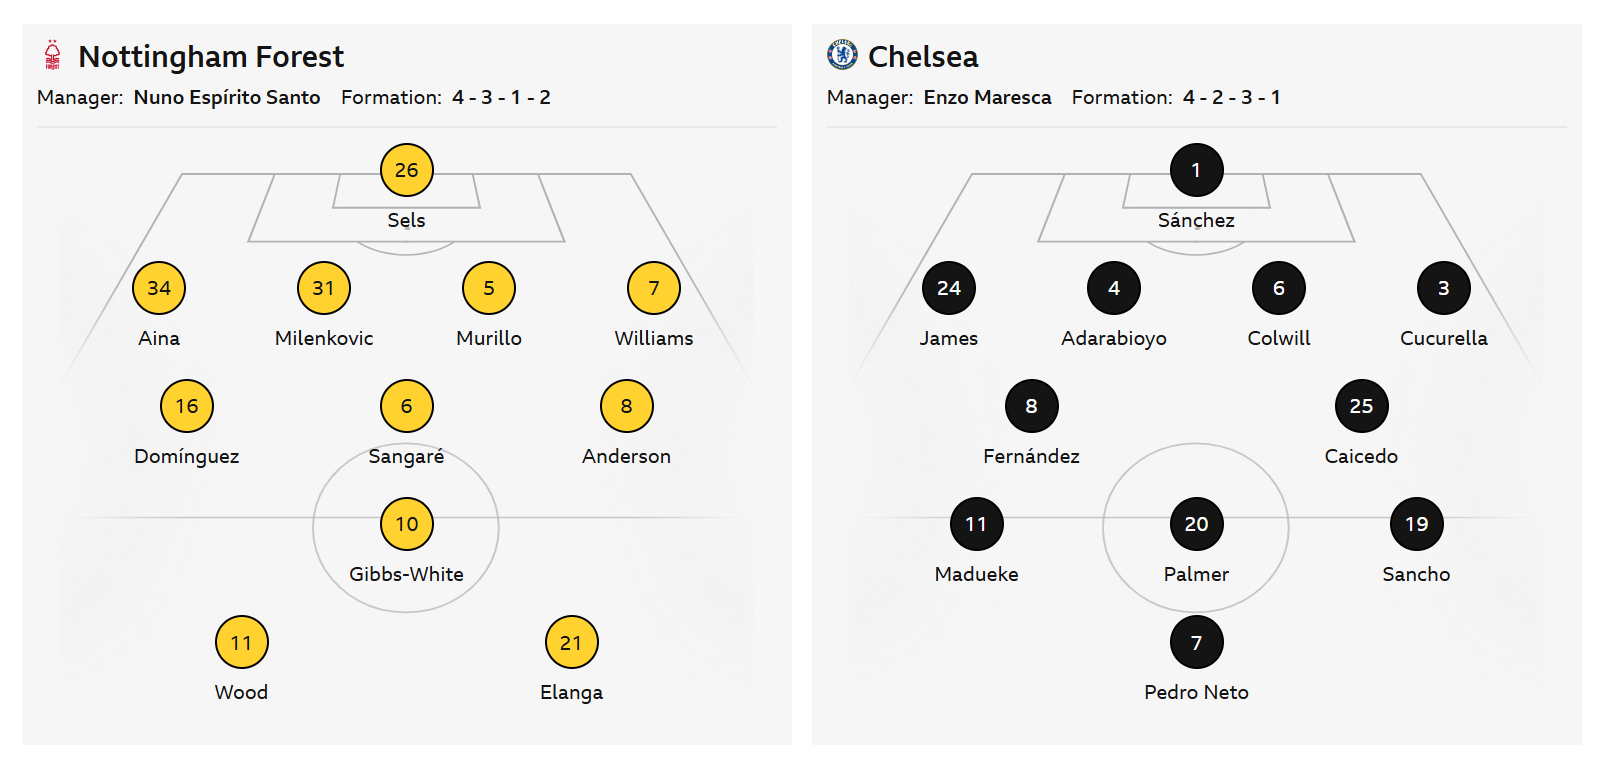This screenshot has width=1612, height=762.
Task: Select Sánchez number 1 goalkeeper circle
Action: point(1196,170)
